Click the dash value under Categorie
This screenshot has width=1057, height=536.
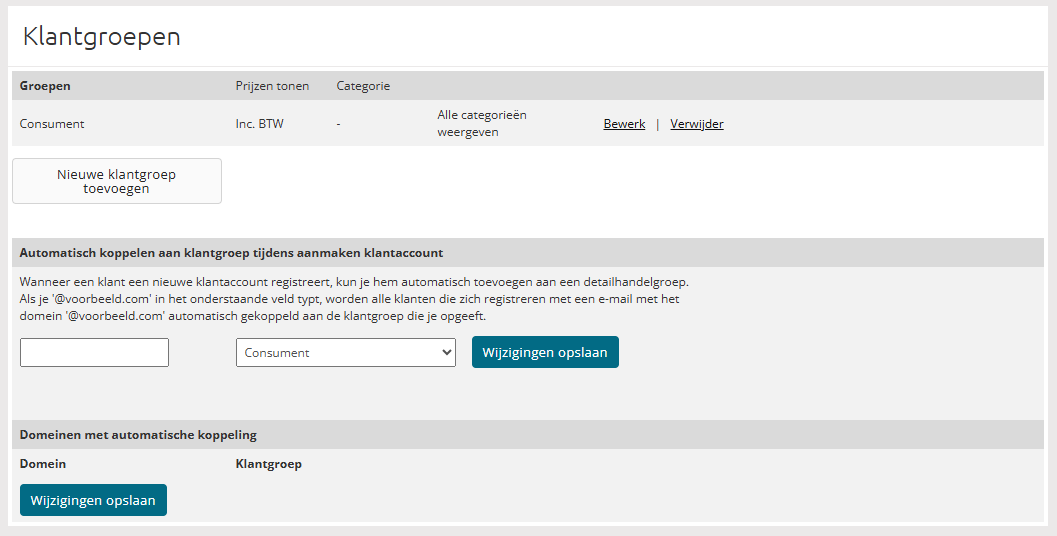point(338,124)
